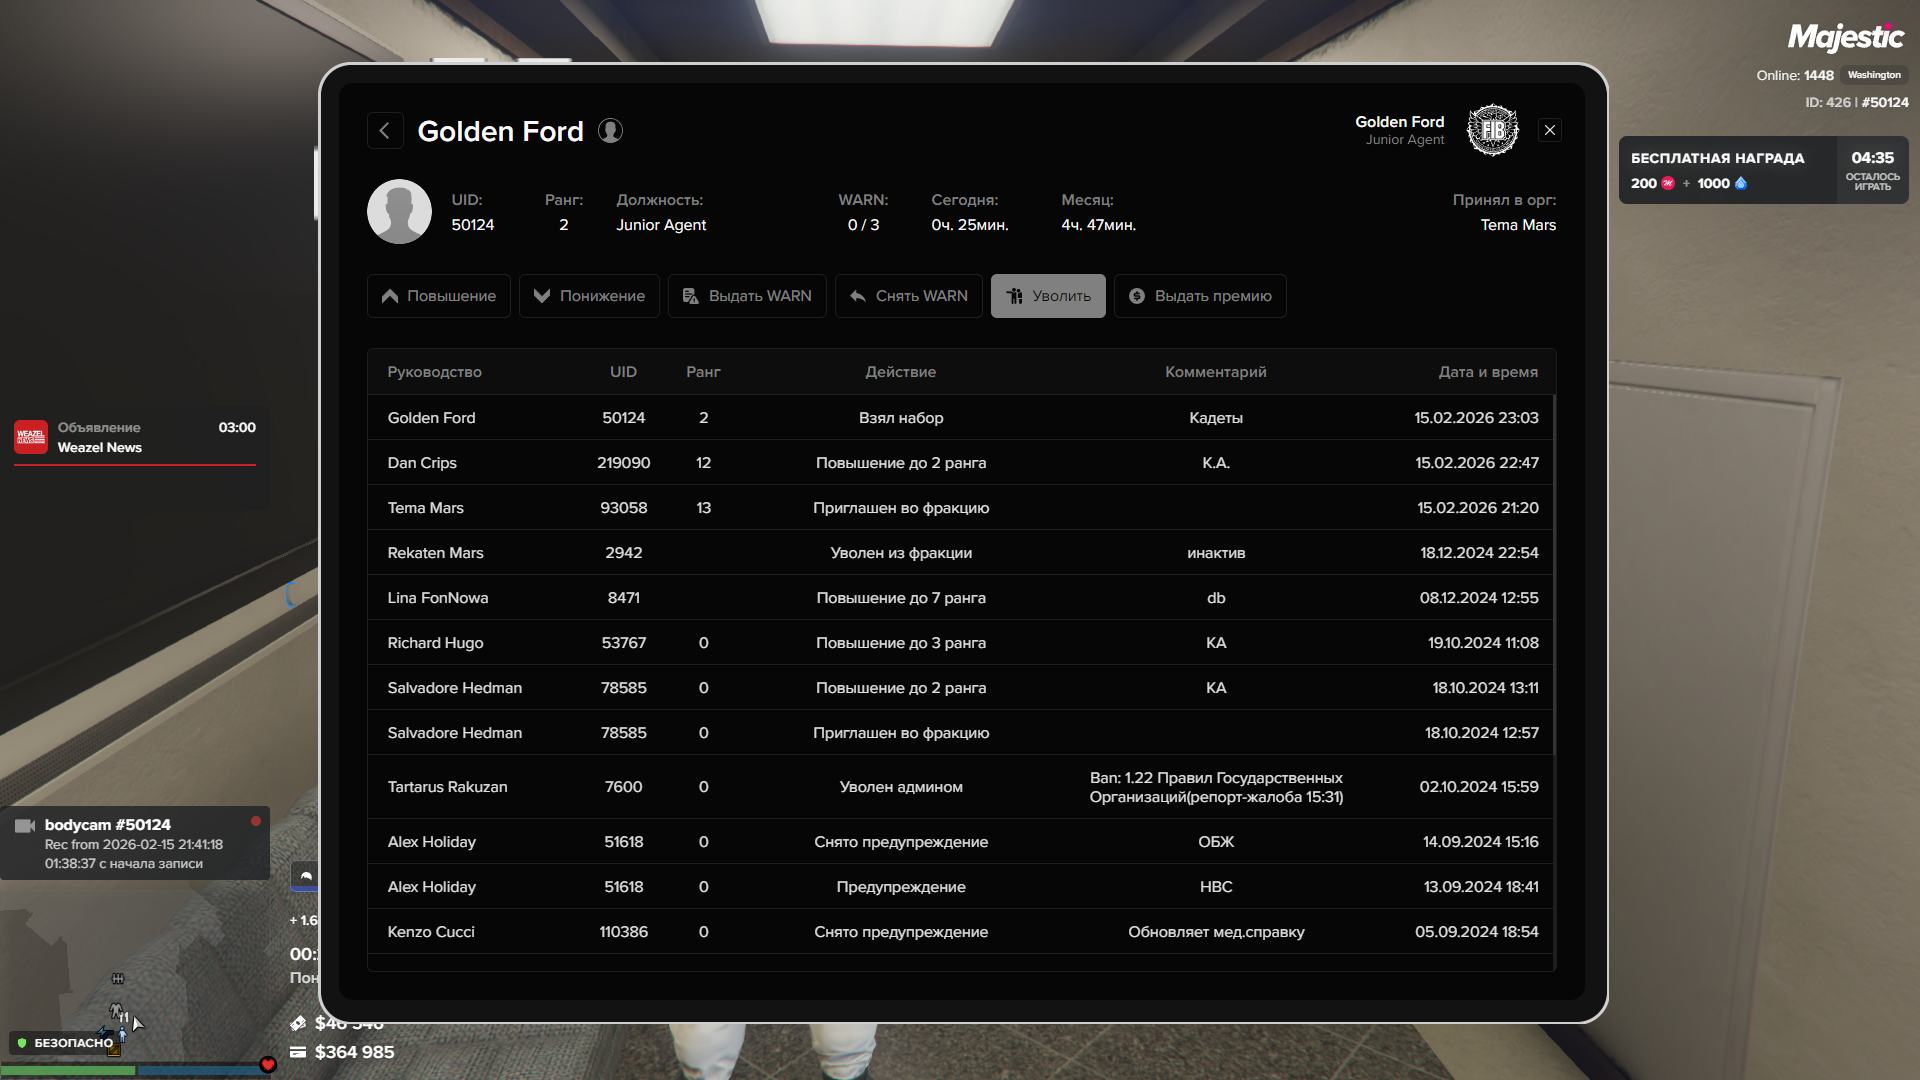The image size is (1920, 1080).
Task: Click the back arrow button
Action: 385,131
